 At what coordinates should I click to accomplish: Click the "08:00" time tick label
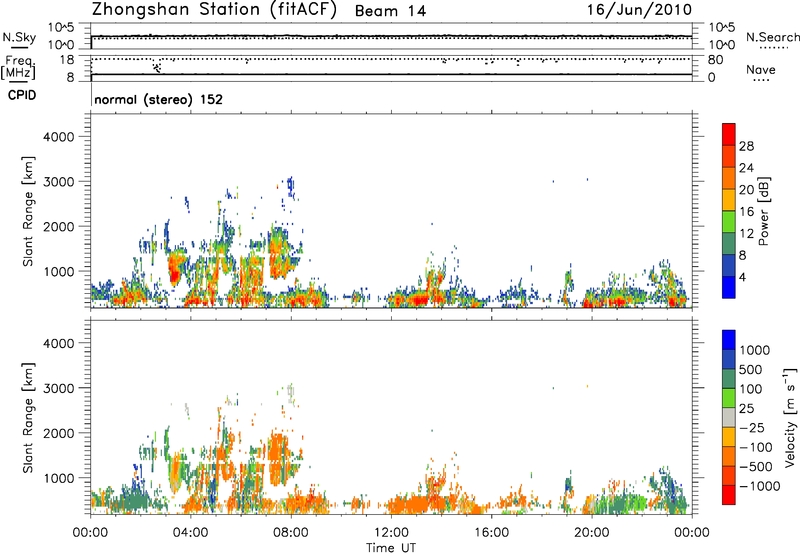(x=291, y=533)
